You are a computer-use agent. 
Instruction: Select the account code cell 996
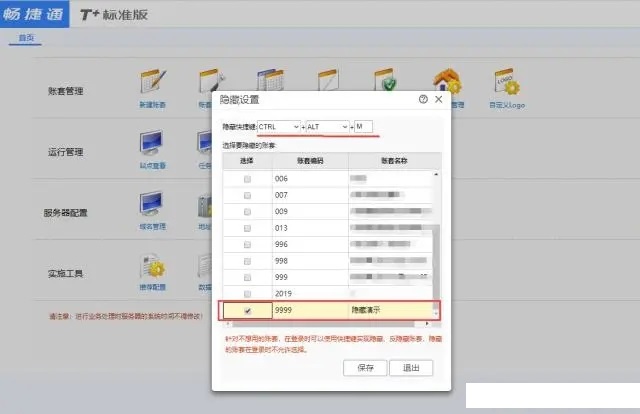click(310, 244)
